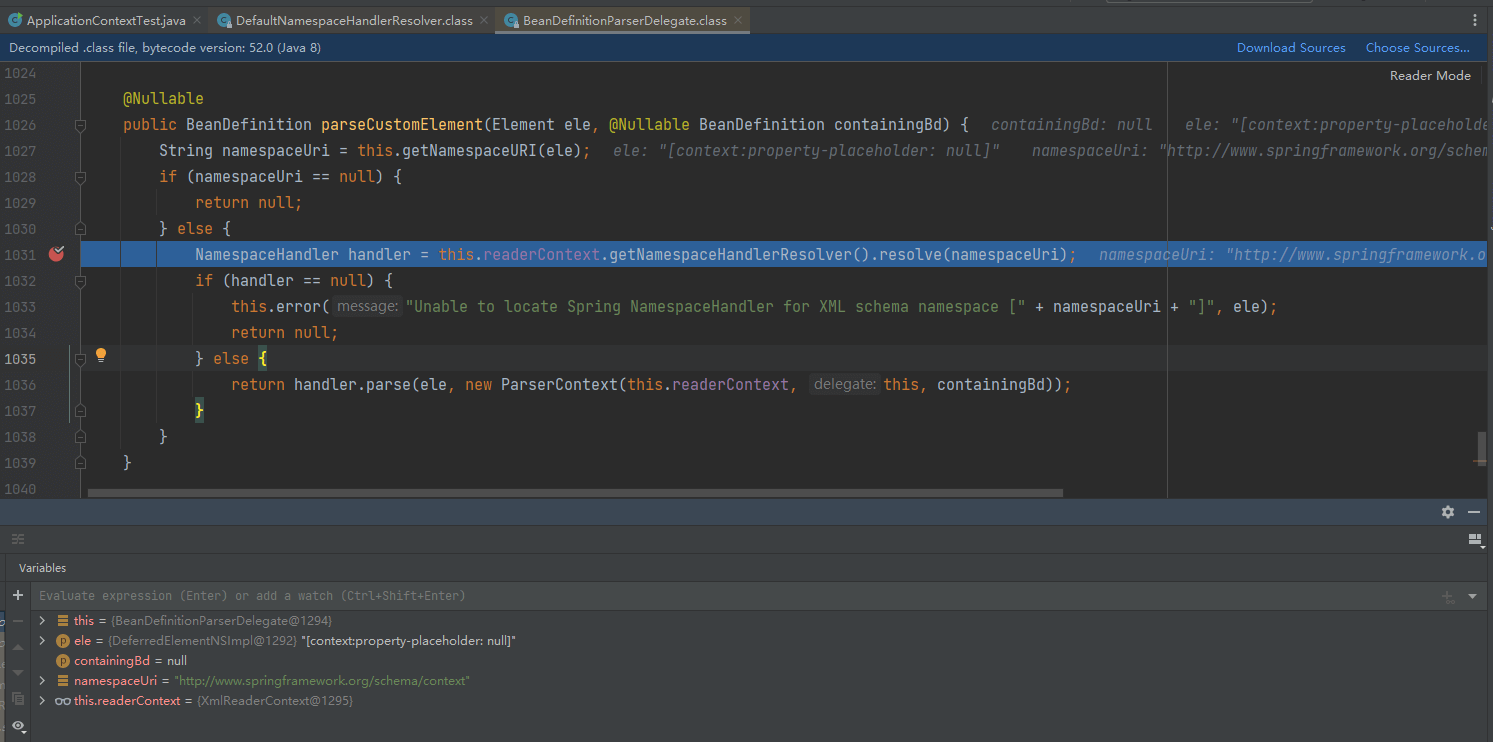Hide the debug tool window with minimize icon
This screenshot has height=742, width=1493.
pyautogui.click(x=1473, y=512)
